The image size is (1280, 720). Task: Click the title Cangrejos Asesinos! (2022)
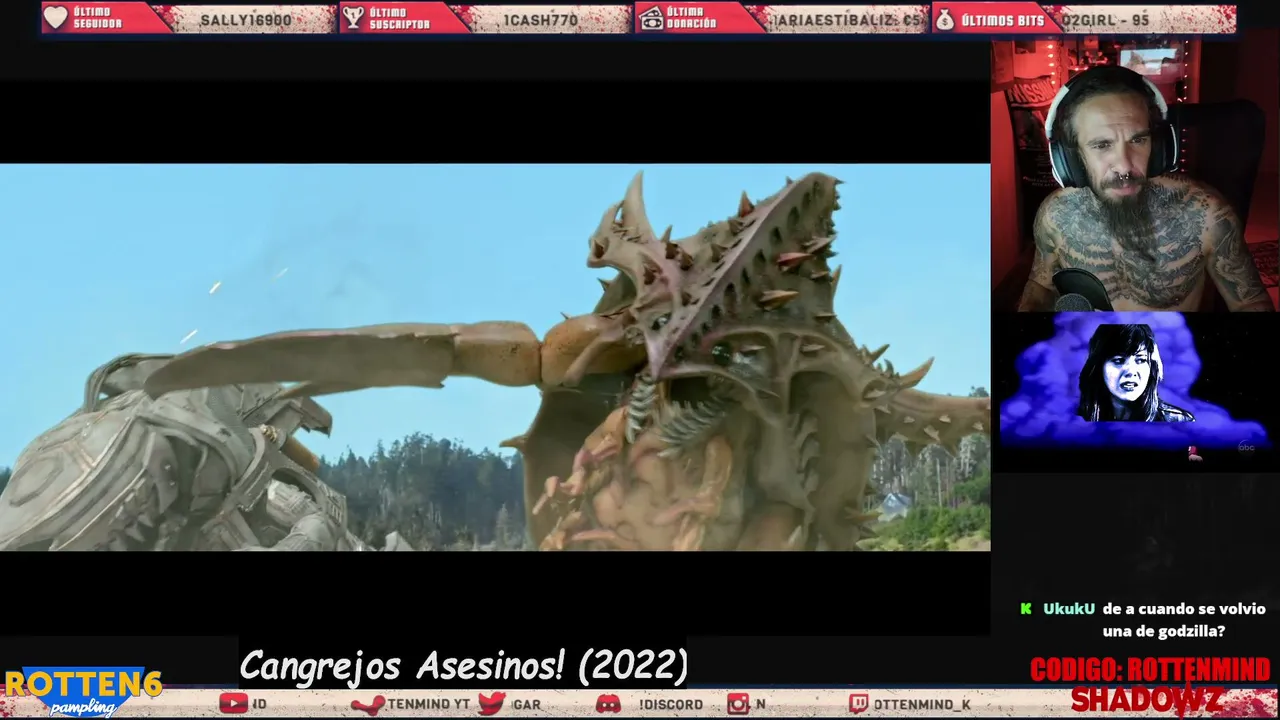coord(463,665)
